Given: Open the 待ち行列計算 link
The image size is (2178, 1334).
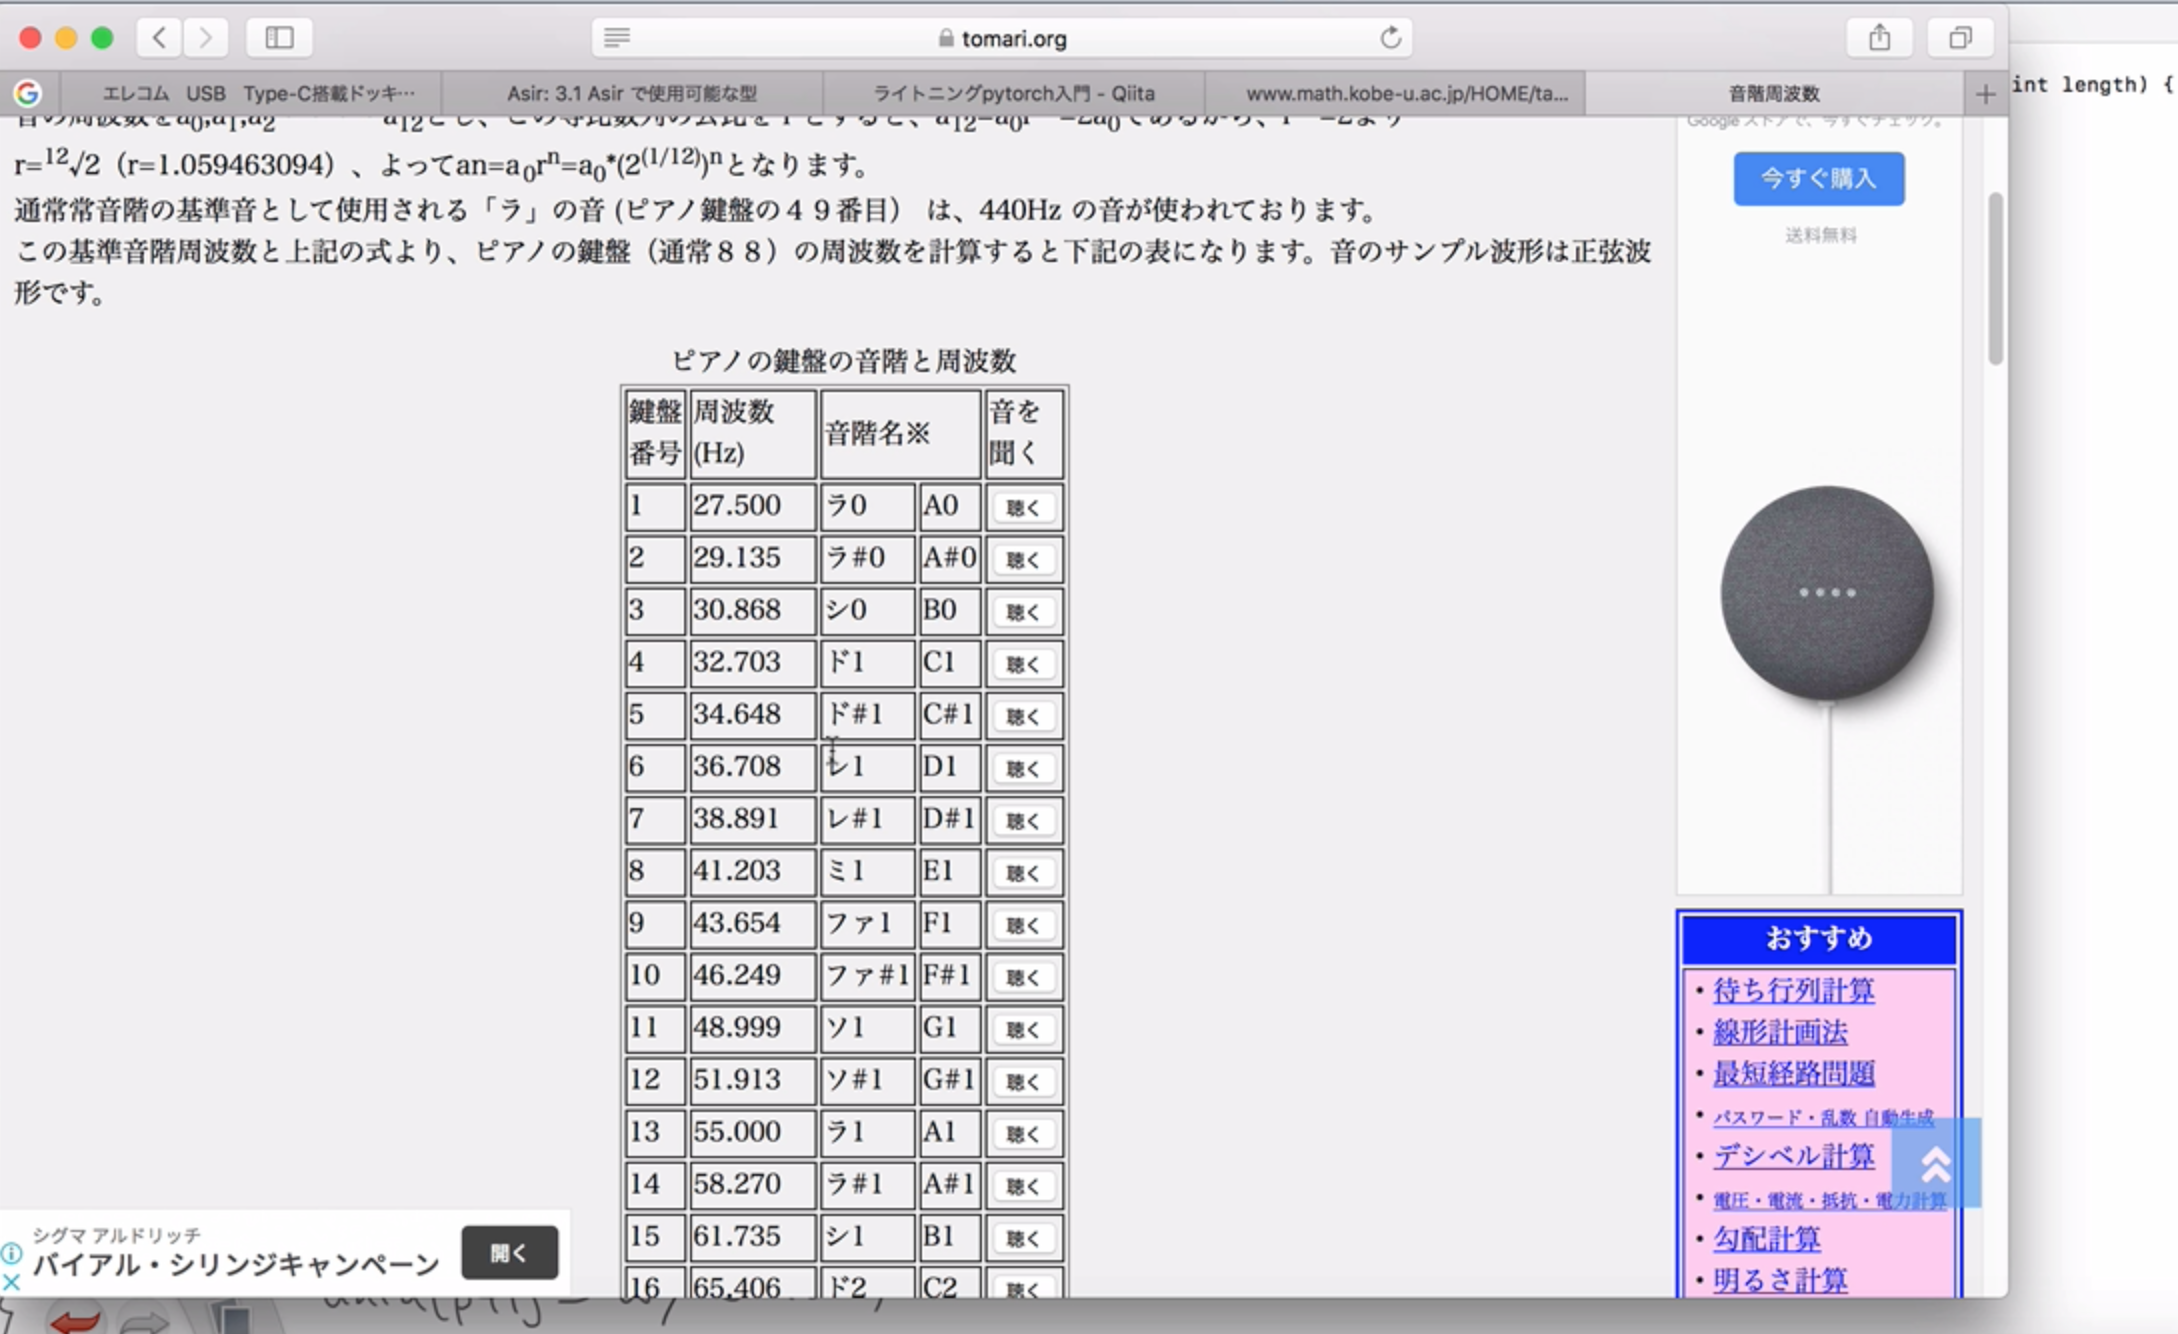Looking at the screenshot, I should click(x=1794, y=990).
